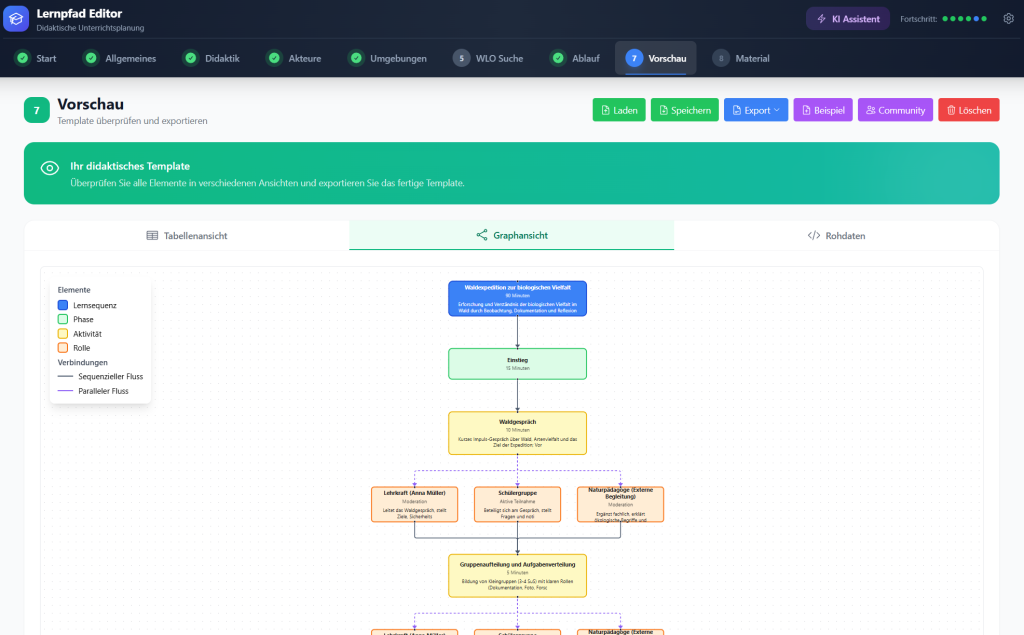Switch to the Akteure step

point(295,58)
